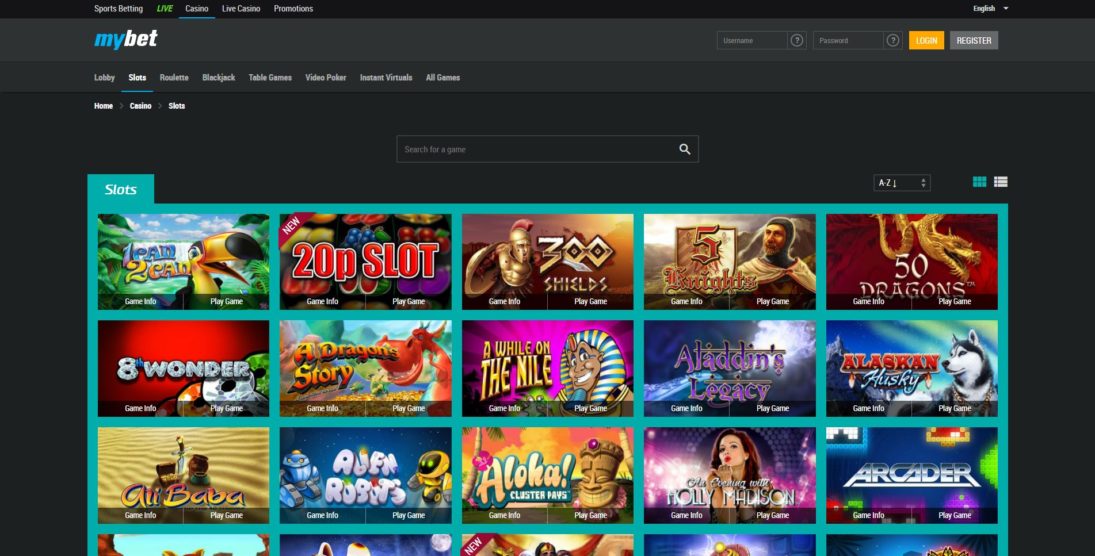Click the mybet logo
Viewport: 1095px width, 556px height.
[x=126, y=39]
